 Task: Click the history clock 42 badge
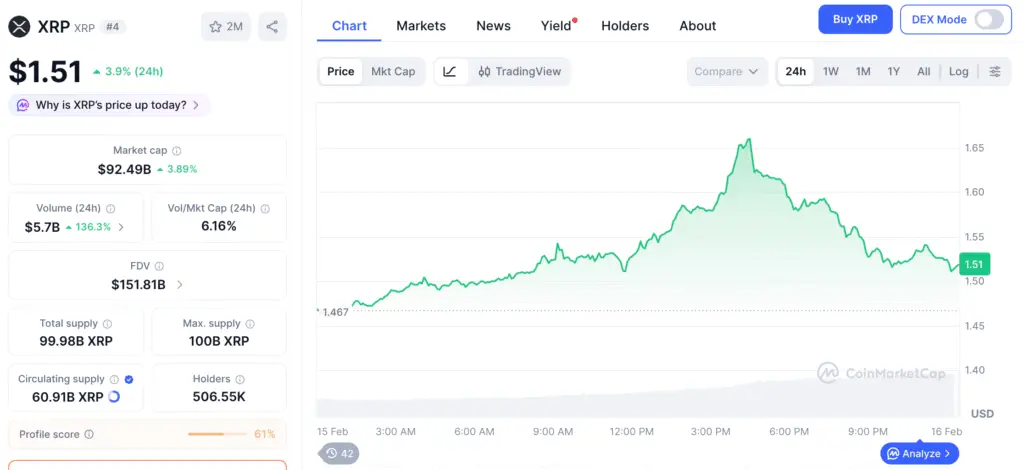tap(340, 453)
